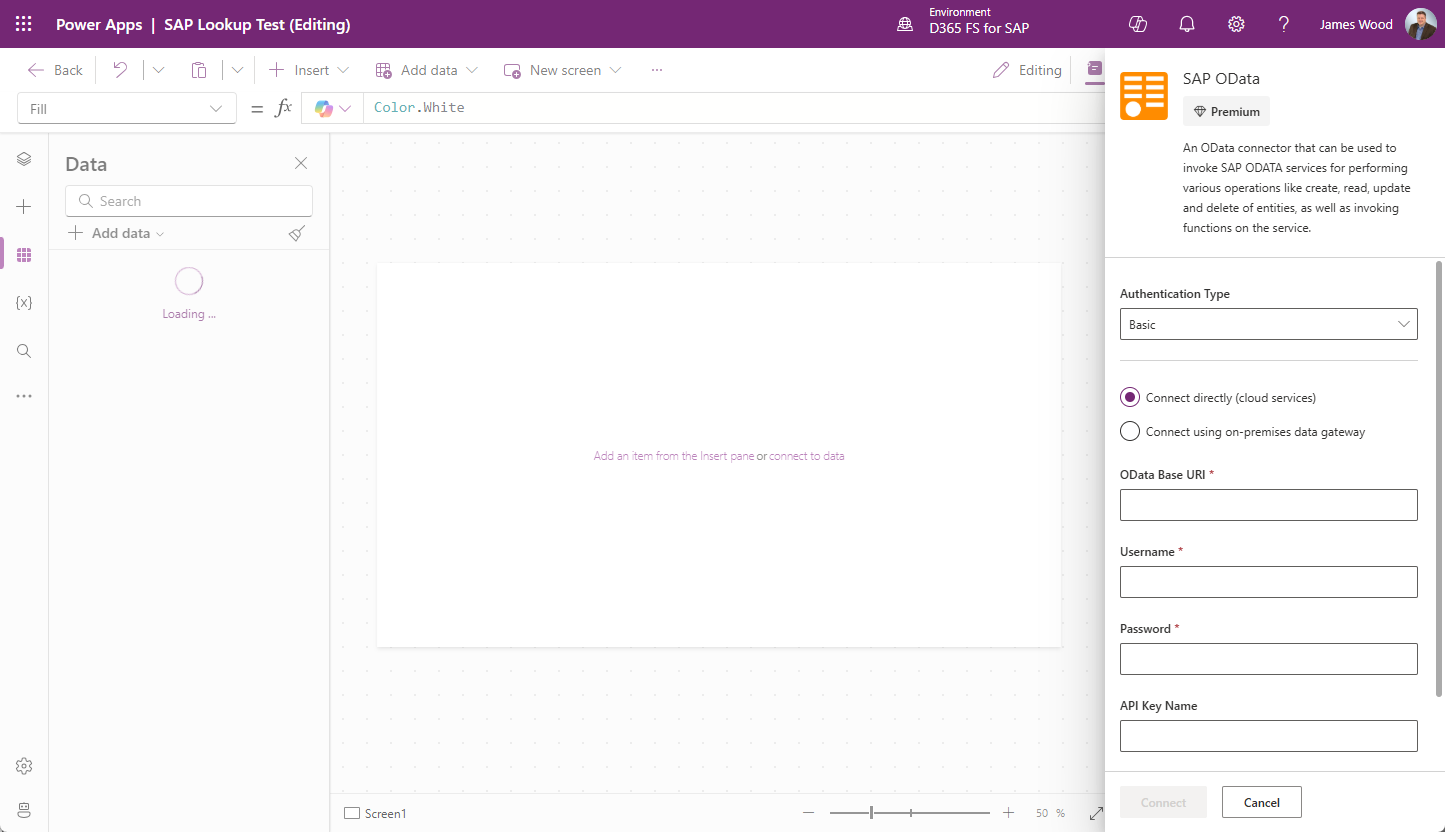Click the fit to window arrow icon

coord(1096,813)
